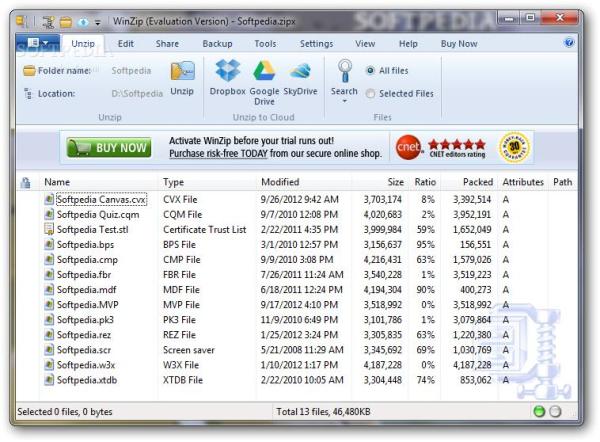
Task: Expand the quick access toolbar customize arrow
Action: (x=98, y=23)
